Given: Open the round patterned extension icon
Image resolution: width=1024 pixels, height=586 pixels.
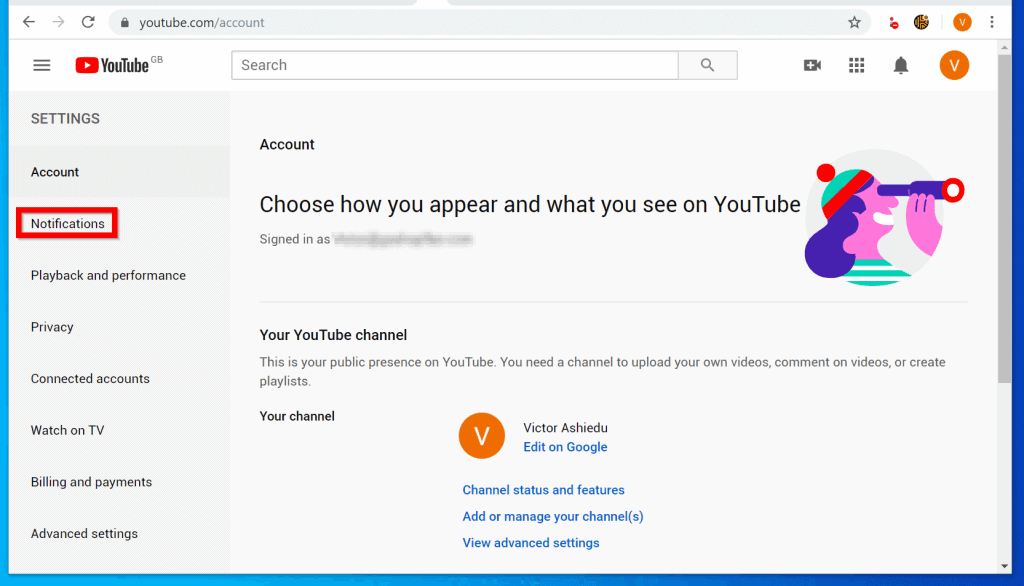Looking at the screenshot, I should click(921, 22).
